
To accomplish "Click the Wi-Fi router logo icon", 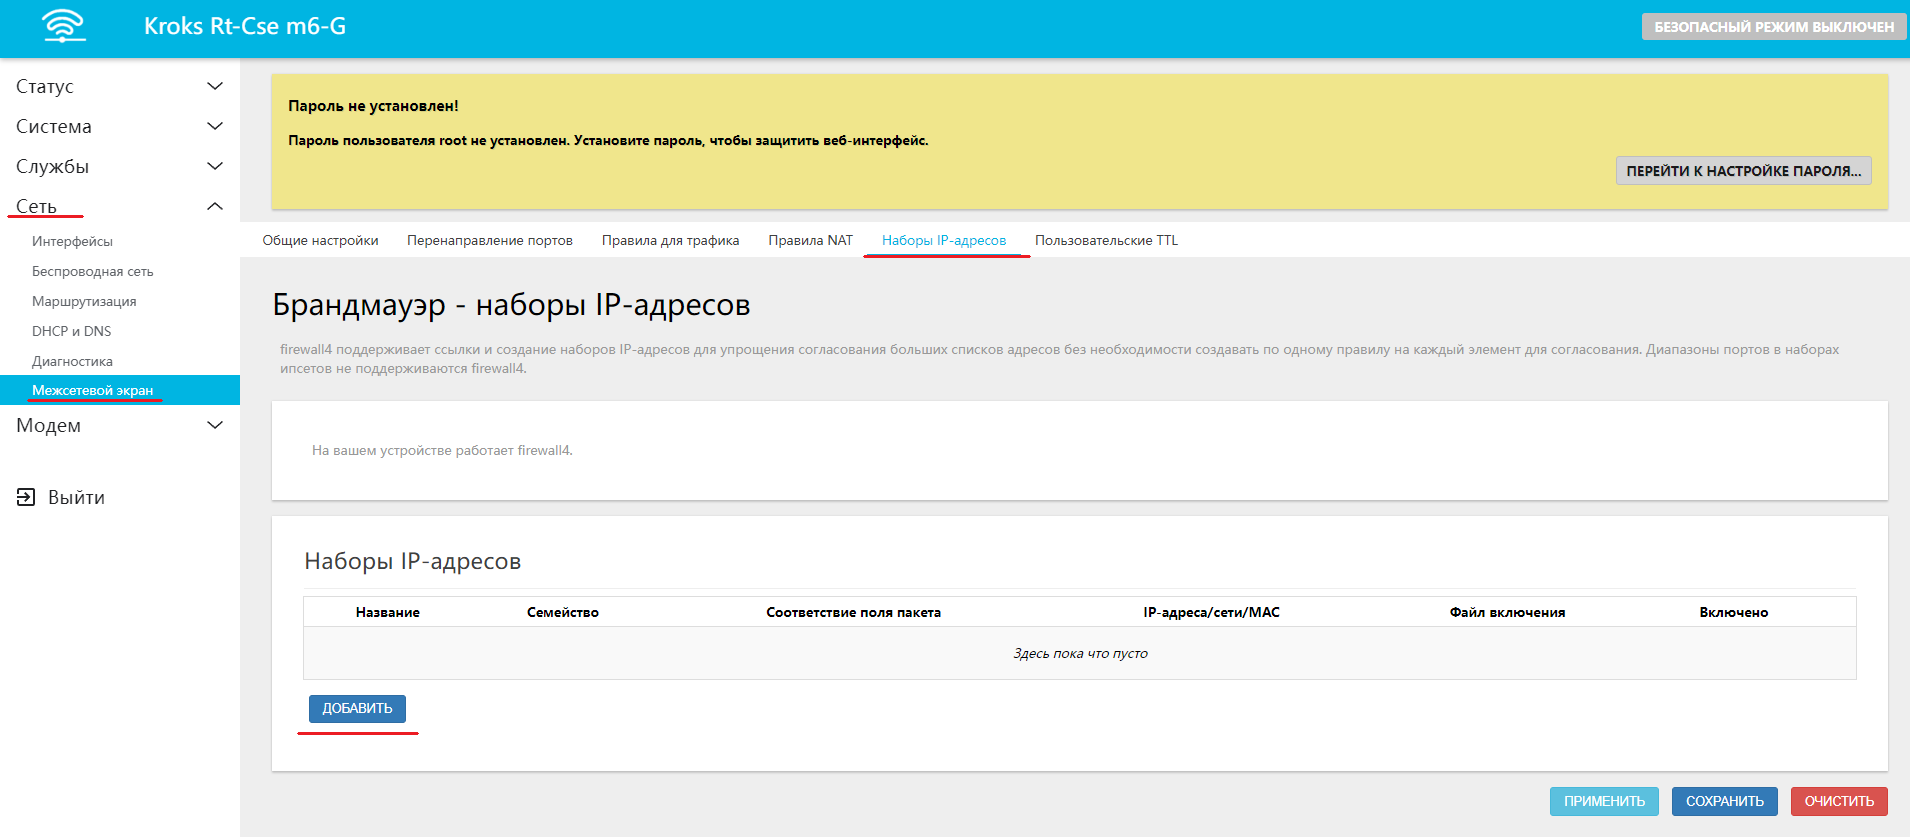I will click(x=64, y=26).
